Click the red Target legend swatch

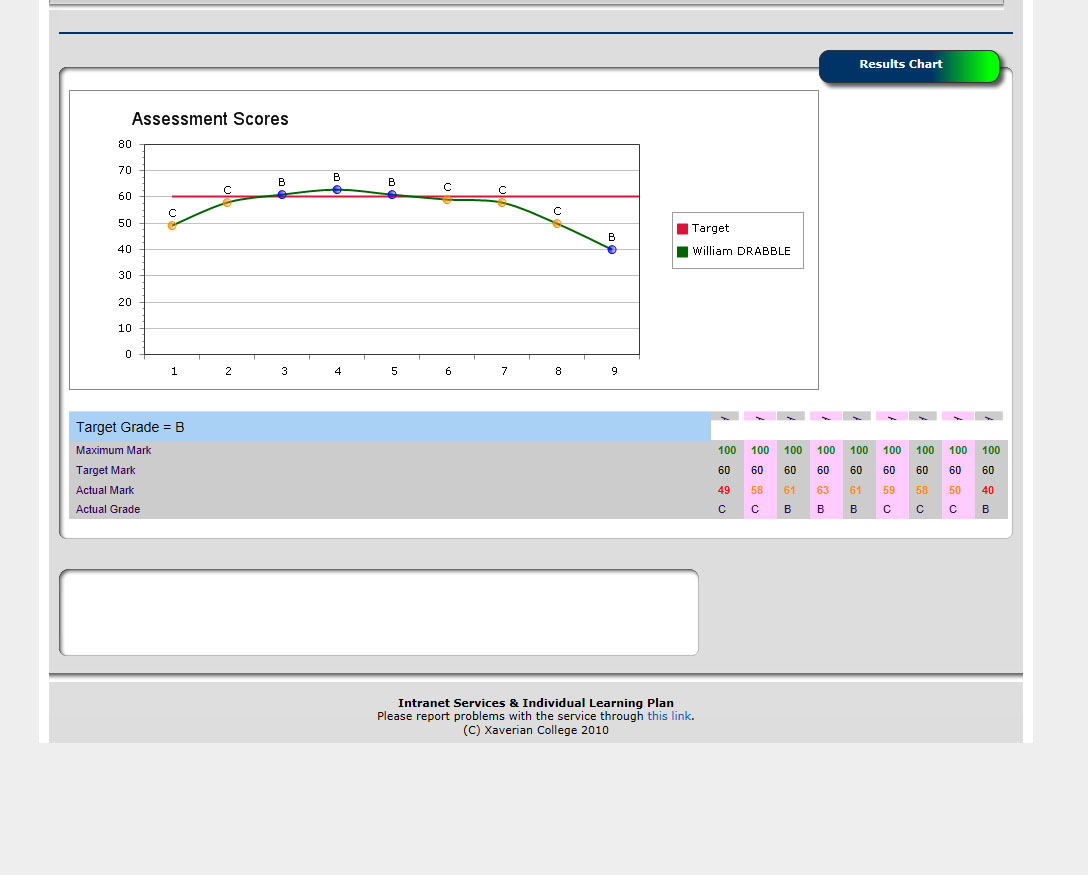point(682,228)
